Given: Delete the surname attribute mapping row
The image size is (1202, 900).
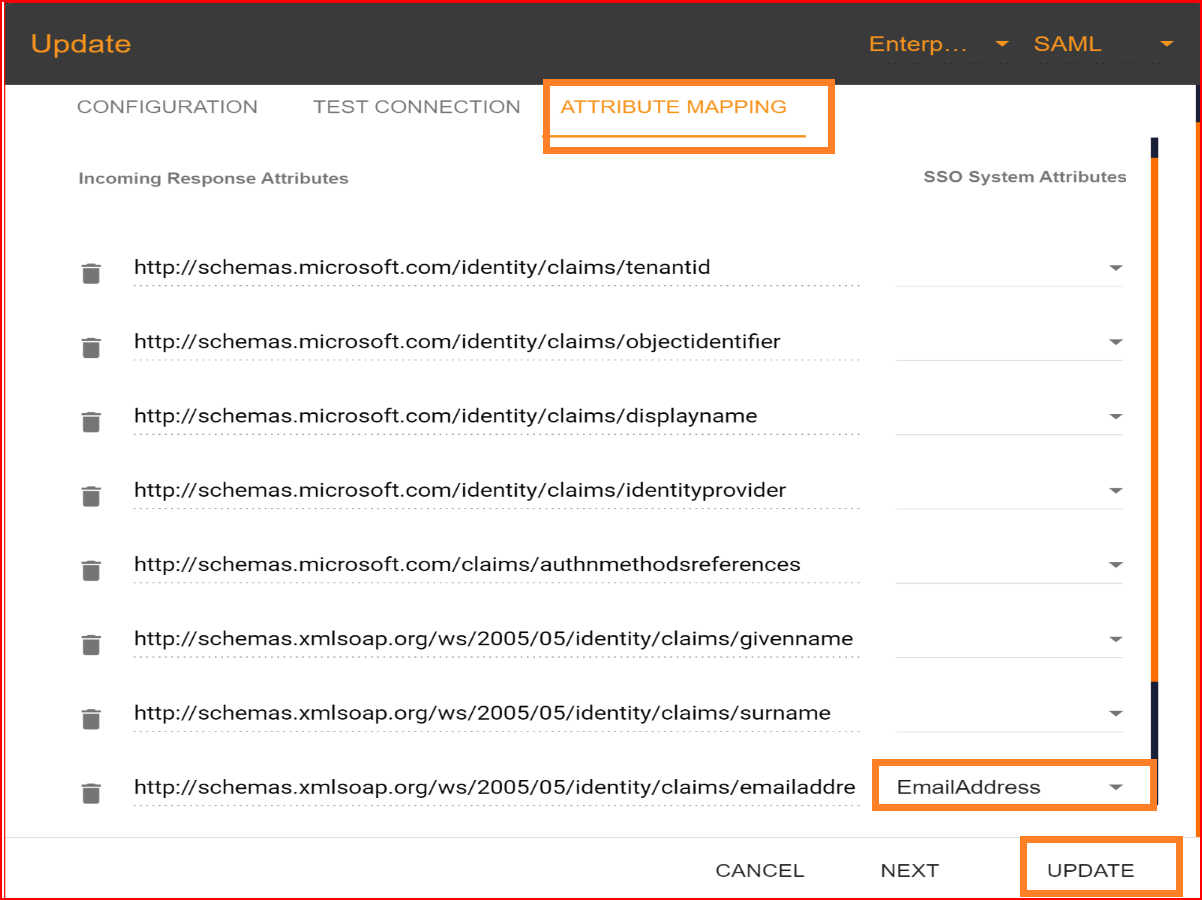Looking at the screenshot, I should (91, 719).
